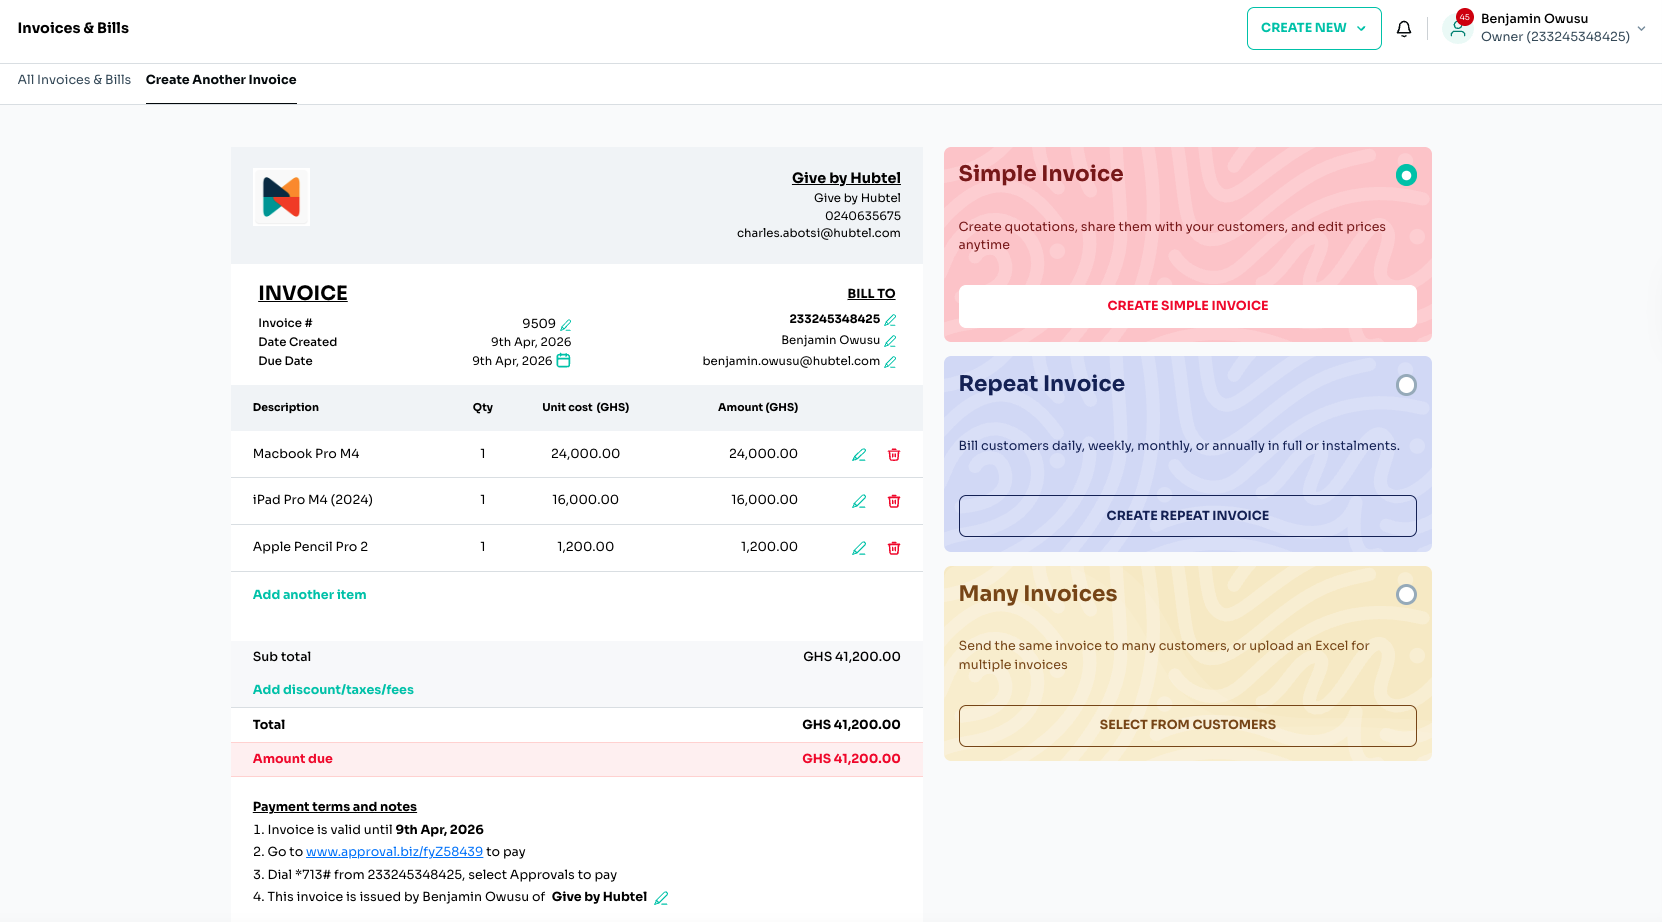Edit payment terms and notes pencil
The width and height of the screenshot is (1662, 922).
pyautogui.click(x=661, y=898)
